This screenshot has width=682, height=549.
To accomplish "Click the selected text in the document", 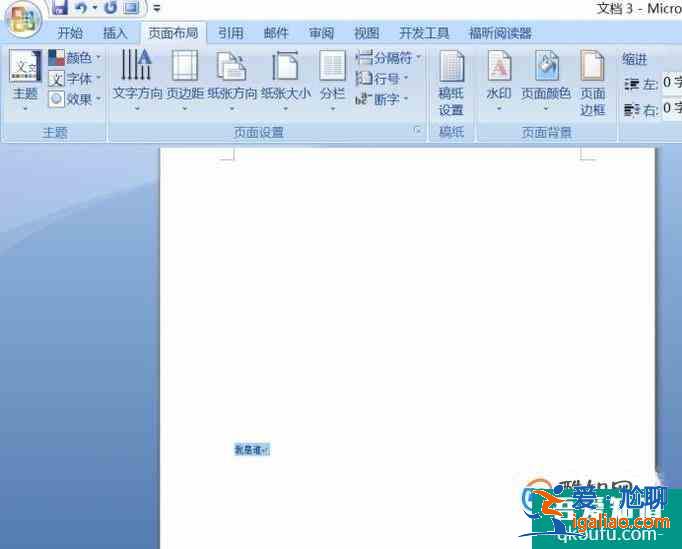I will 251,450.
